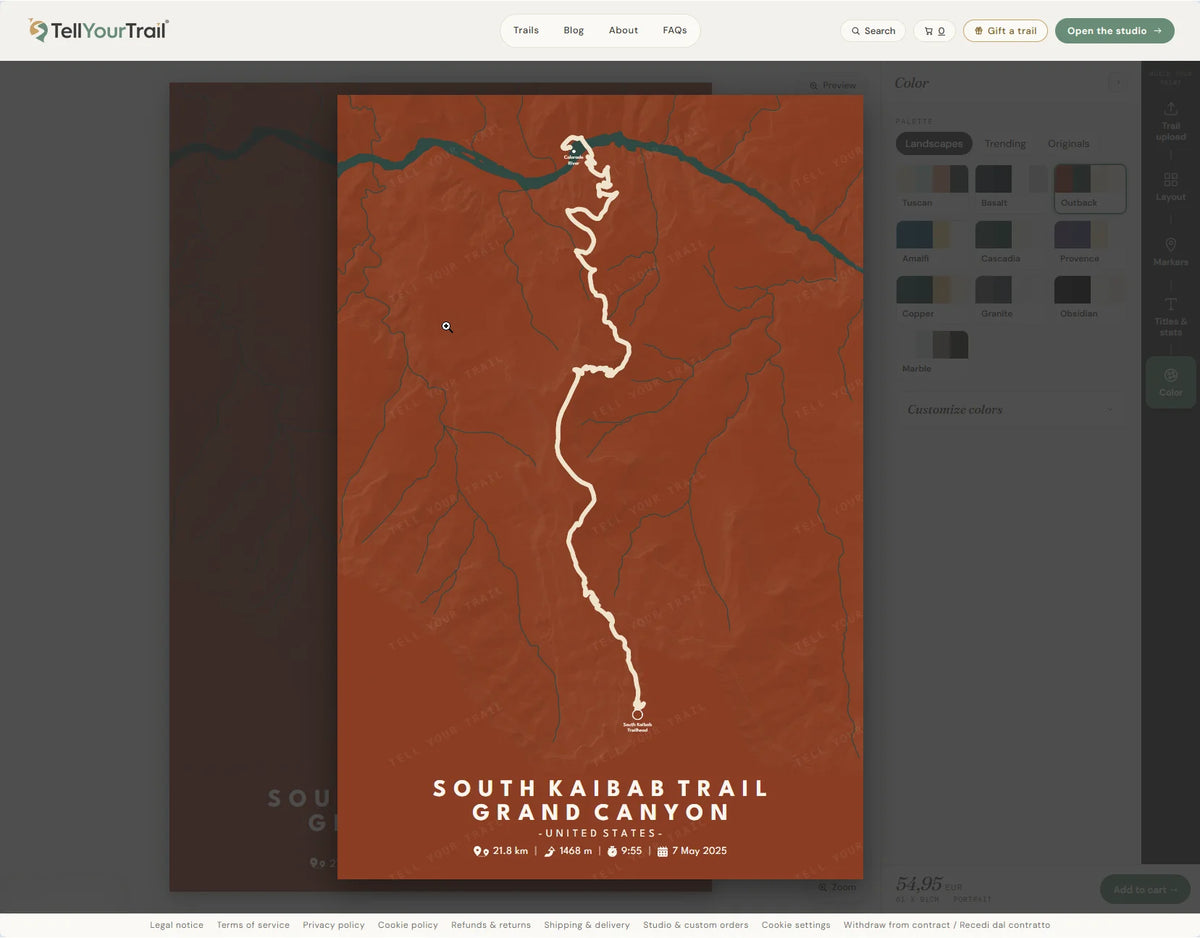The height and width of the screenshot is (938, 1200).
Task: Click the 21.8 km distance stat
Action: (x=501, y=851)
